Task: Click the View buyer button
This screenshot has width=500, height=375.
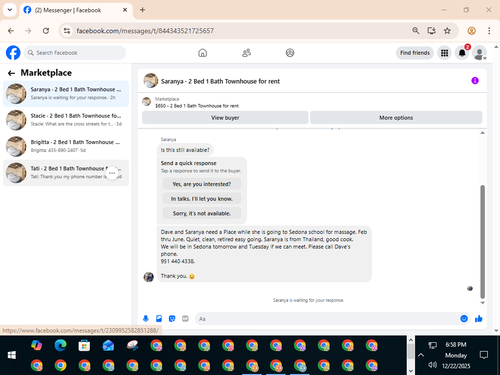Action: point(225,118)
